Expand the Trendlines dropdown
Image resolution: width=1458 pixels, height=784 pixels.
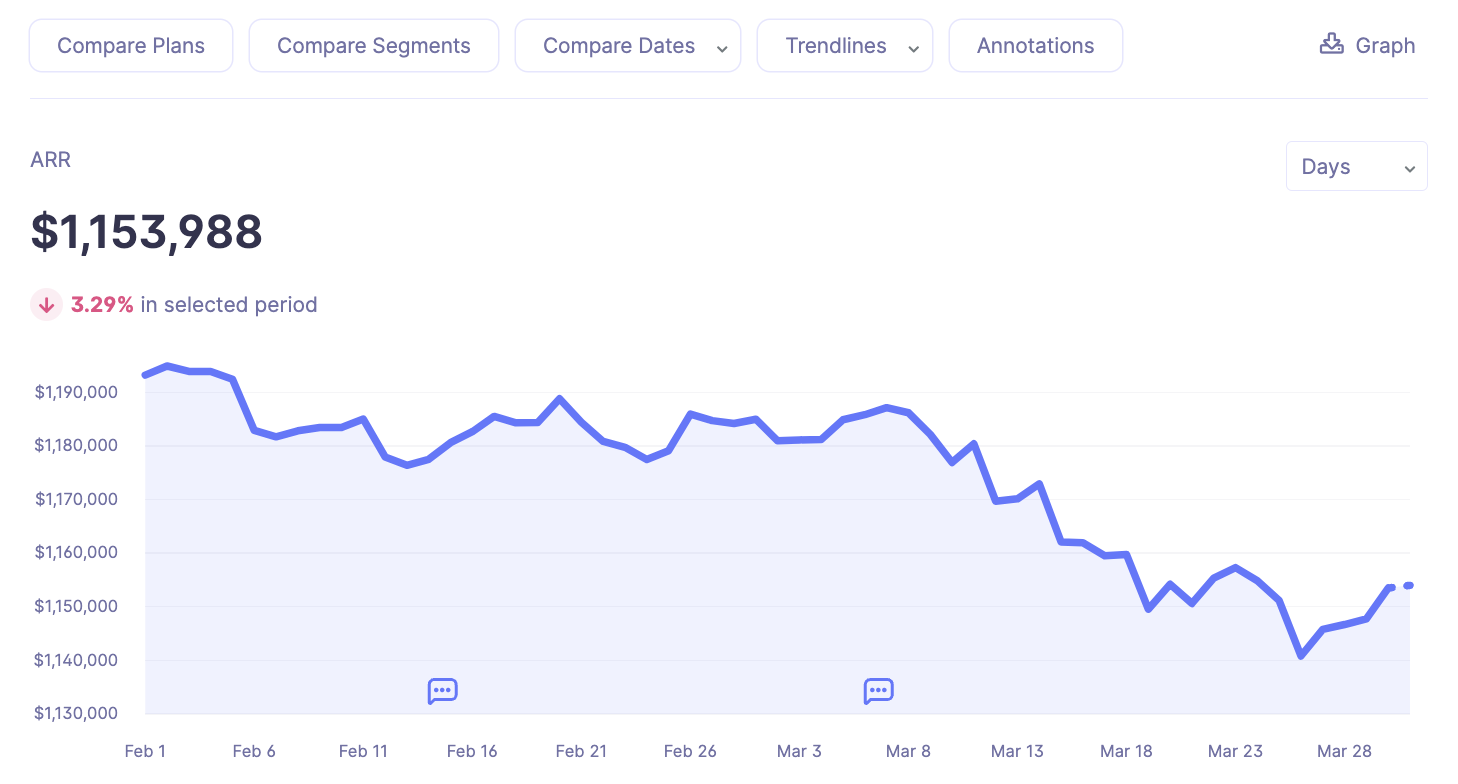tap(844, 46)
